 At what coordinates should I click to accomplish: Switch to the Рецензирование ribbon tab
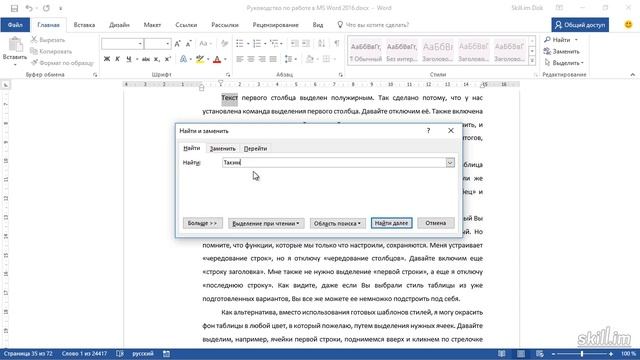(x=276, y=25)
